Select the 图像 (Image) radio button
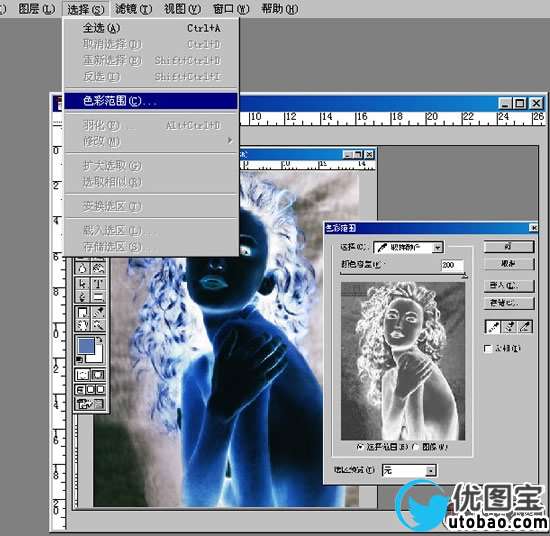The width and height of the screenshot is (550, 536). tap(416, 447)
